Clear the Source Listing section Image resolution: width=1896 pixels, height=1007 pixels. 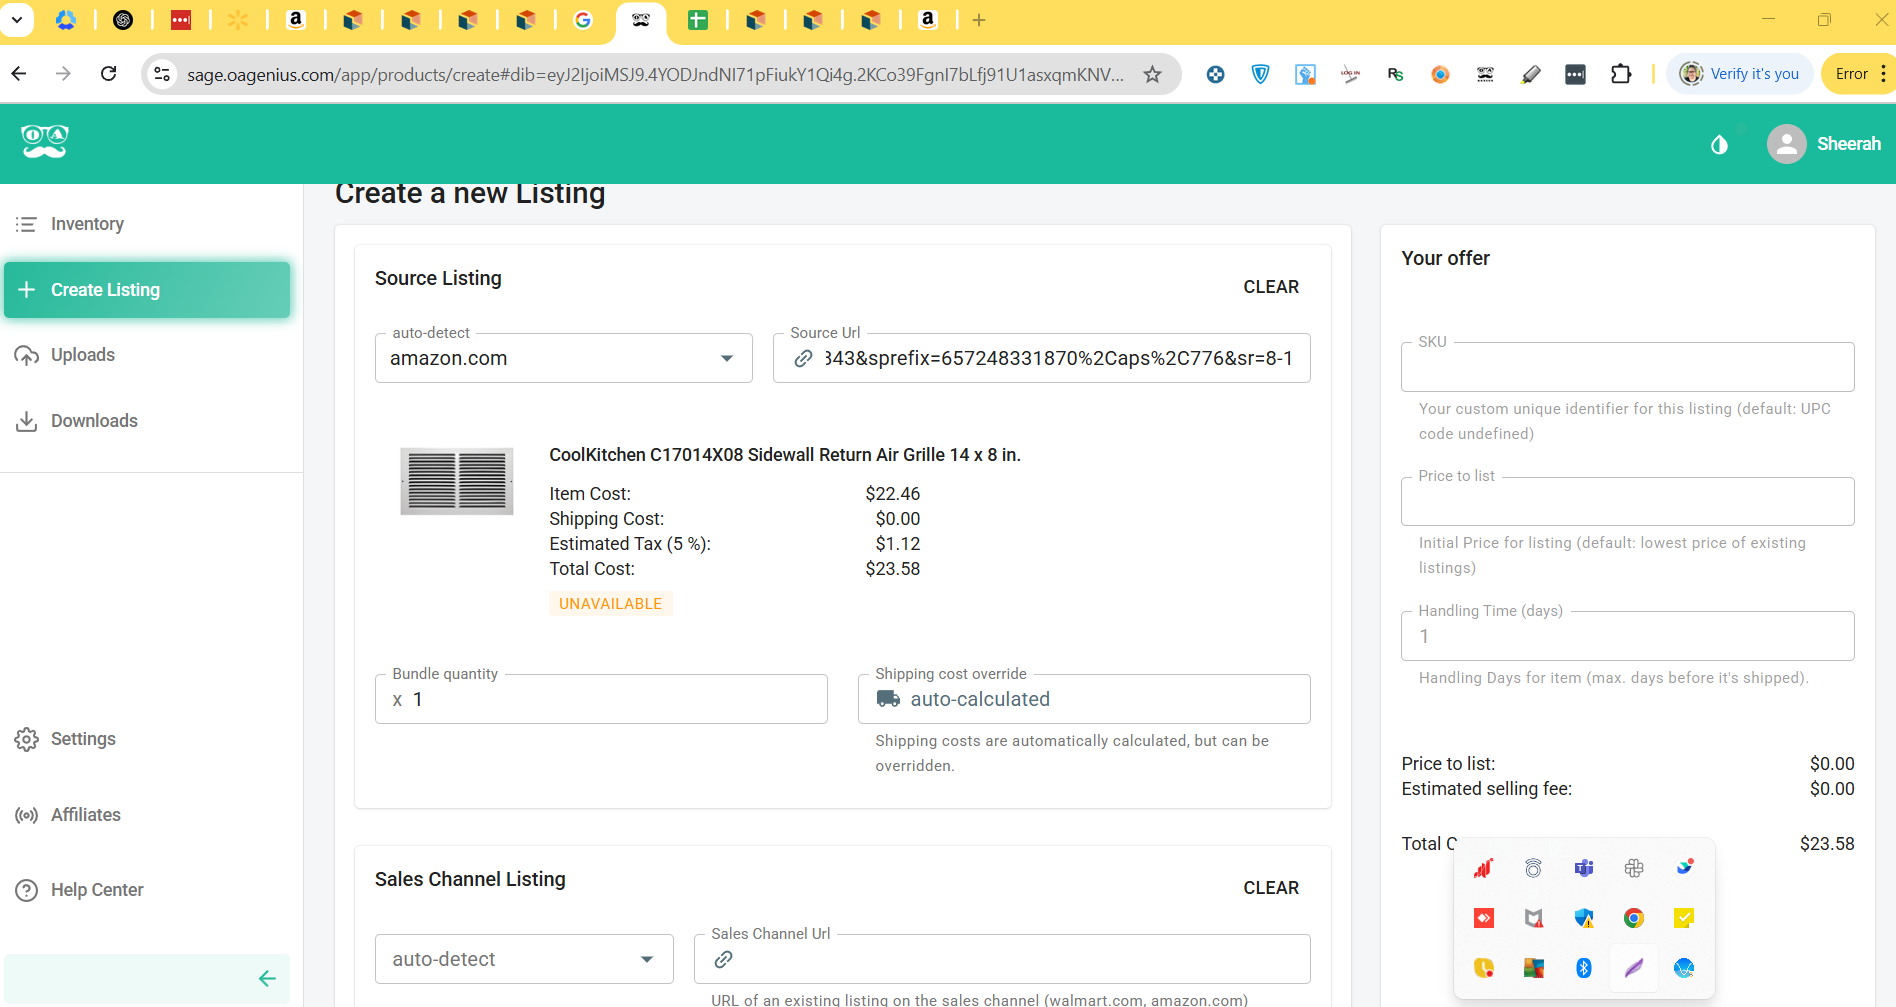click(1270, 287)
